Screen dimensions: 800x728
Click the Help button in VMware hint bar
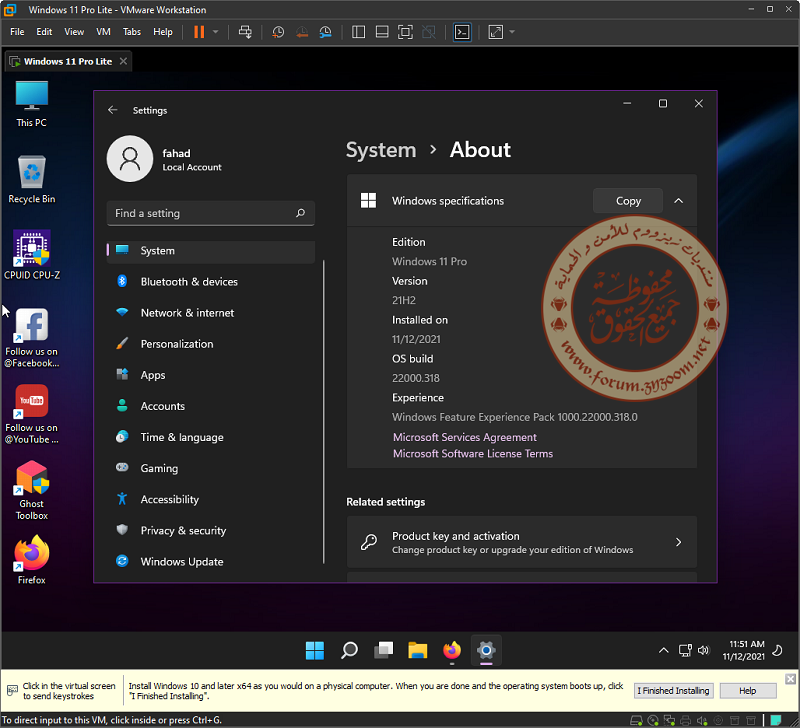click(x=747, y=691)
